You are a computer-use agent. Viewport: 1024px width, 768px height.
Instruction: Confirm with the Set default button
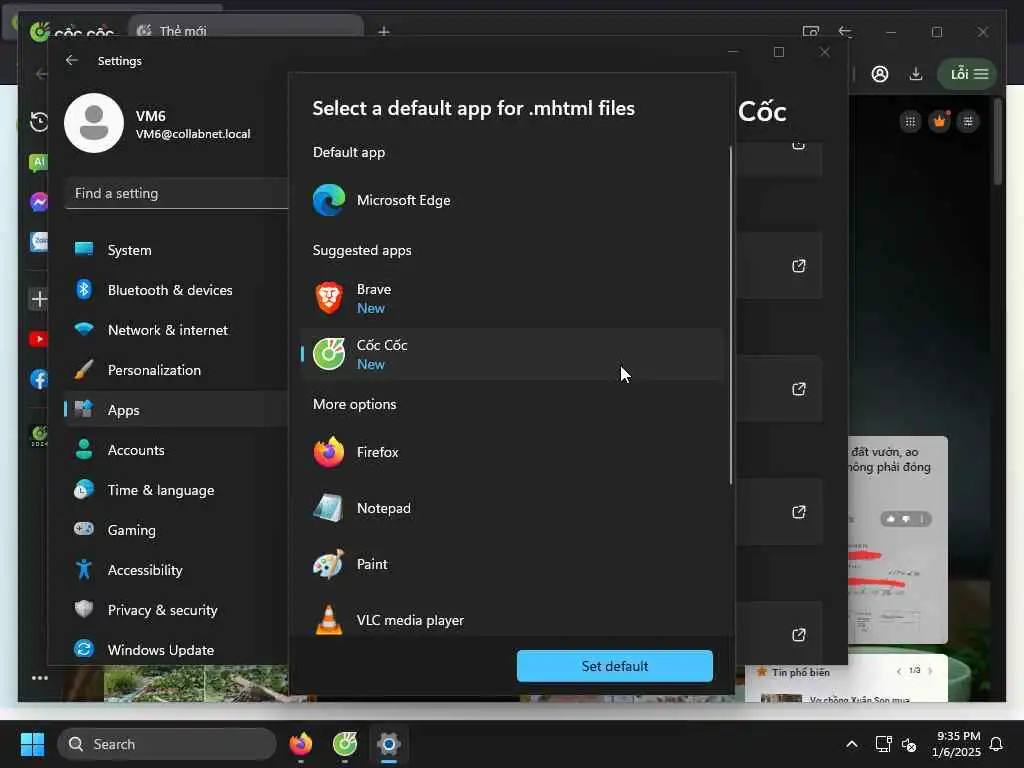(x=615, y=666)
